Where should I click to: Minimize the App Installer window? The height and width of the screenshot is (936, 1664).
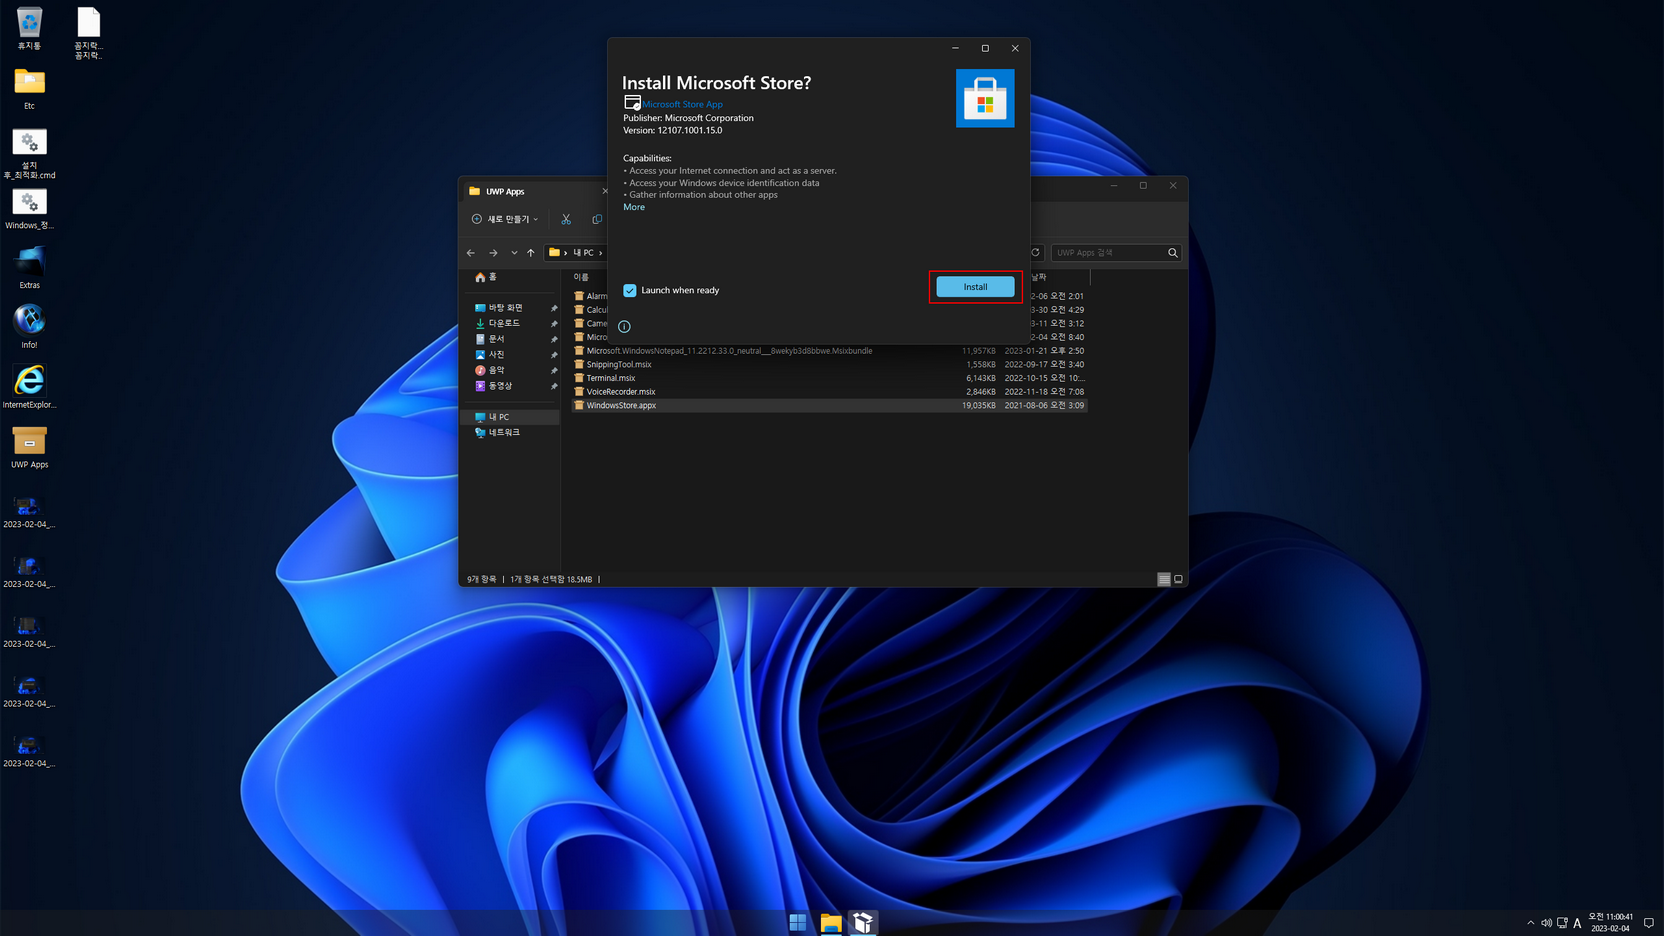tap(955, 48)
